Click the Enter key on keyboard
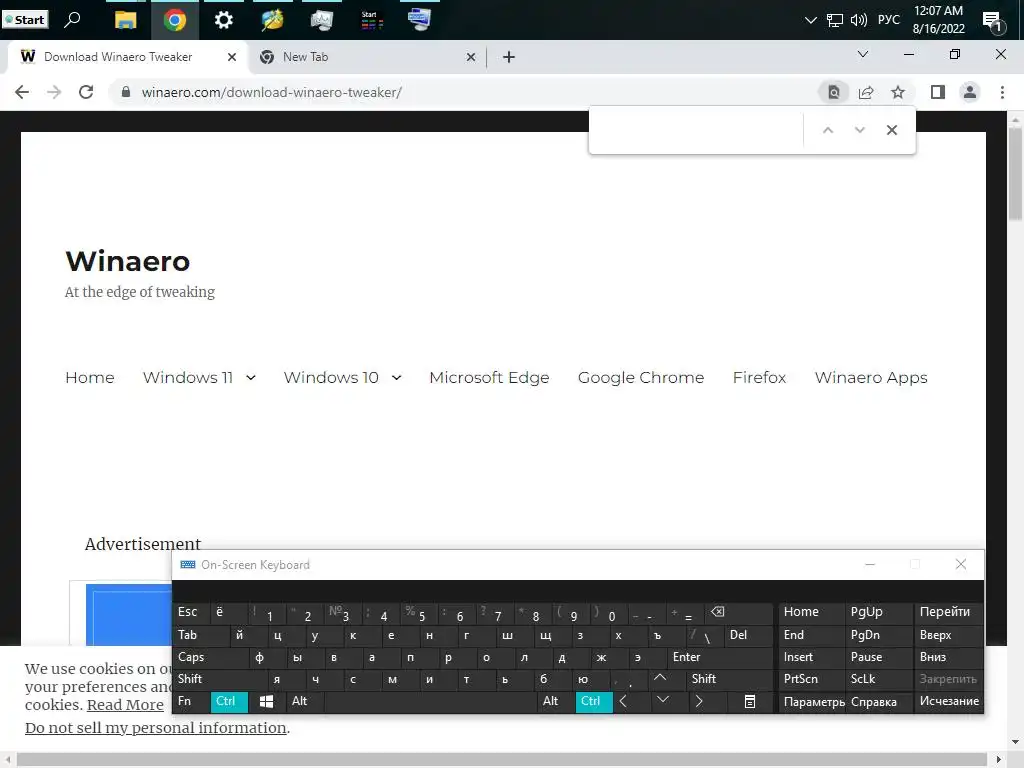 pos(720,657)
